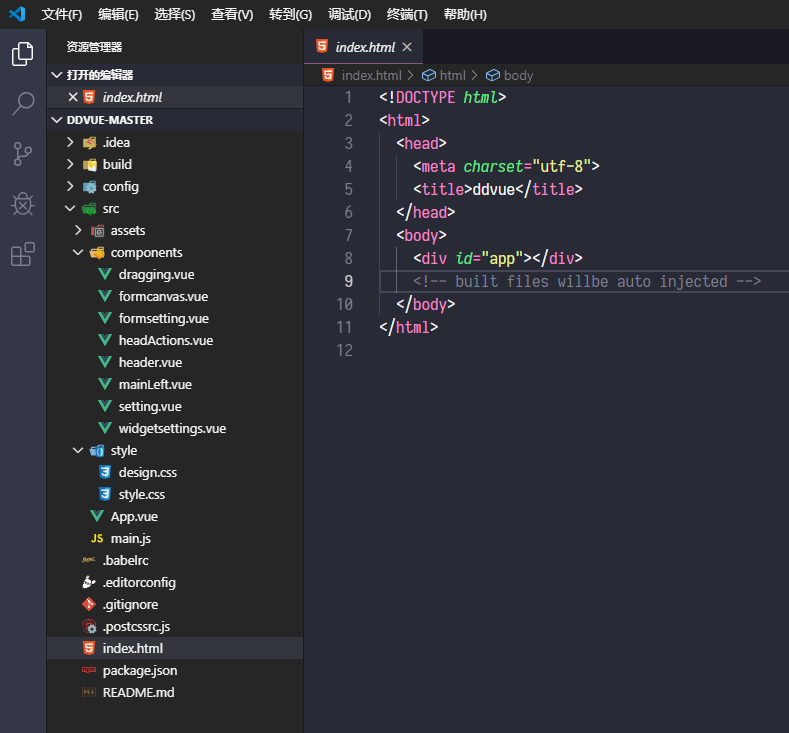Viewport: 789px width, 733px height.
Task: Open mainLeft.vue file
Action: pos(155,385)
